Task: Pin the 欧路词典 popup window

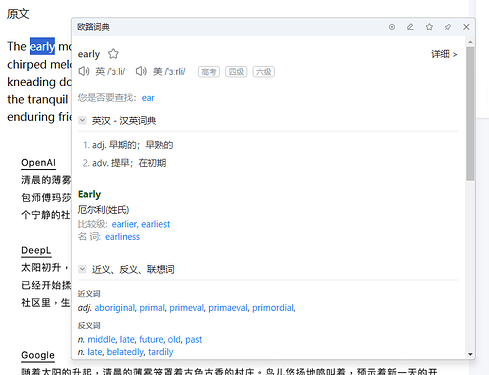Action: pyautogui.click(x=448, y=27)
